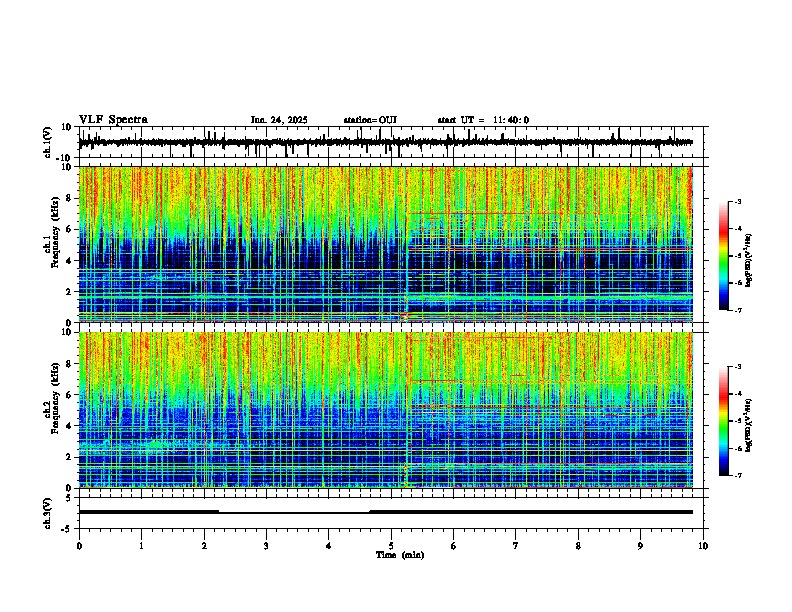Image resolution: width=792 pixels, height=612 pixels.
Task: Click the "-7" tick on lower colorbar
Action: pos(737,475)
